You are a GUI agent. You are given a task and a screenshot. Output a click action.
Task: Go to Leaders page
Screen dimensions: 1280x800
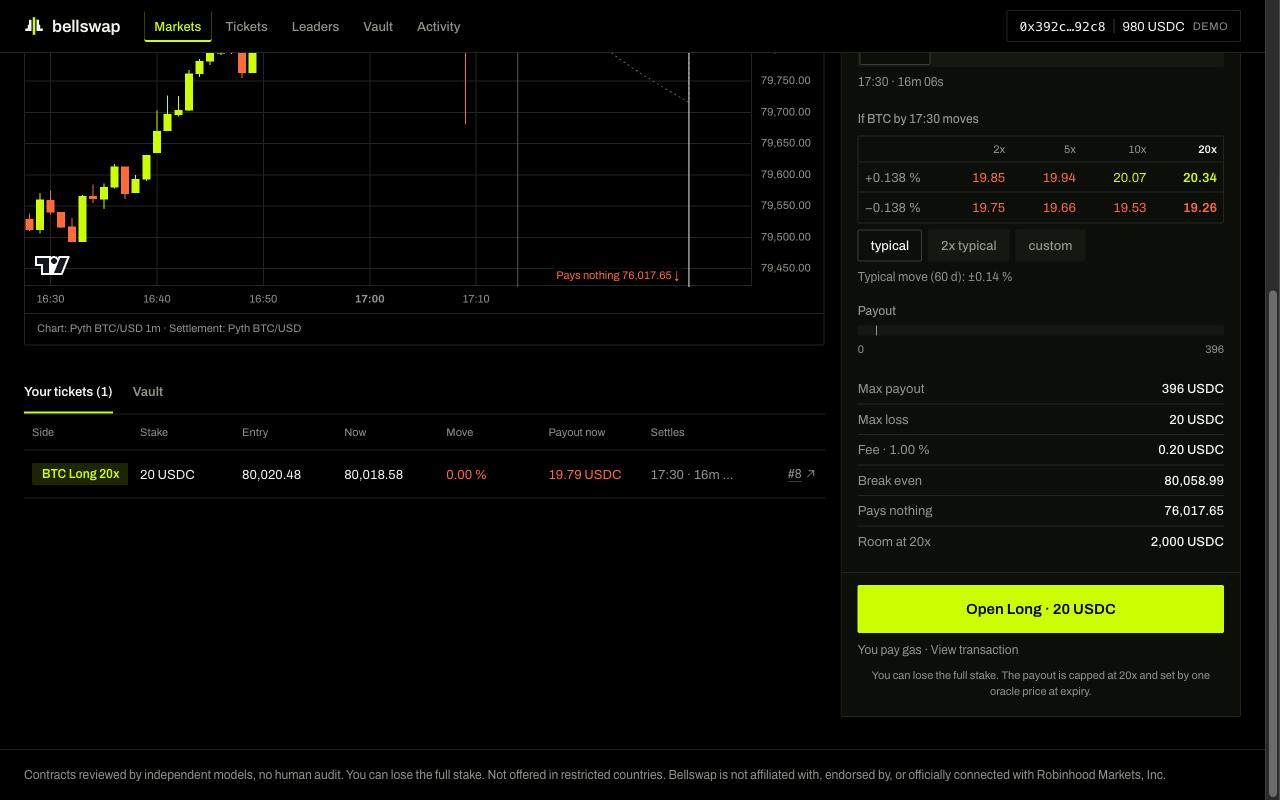click(315, 27)
